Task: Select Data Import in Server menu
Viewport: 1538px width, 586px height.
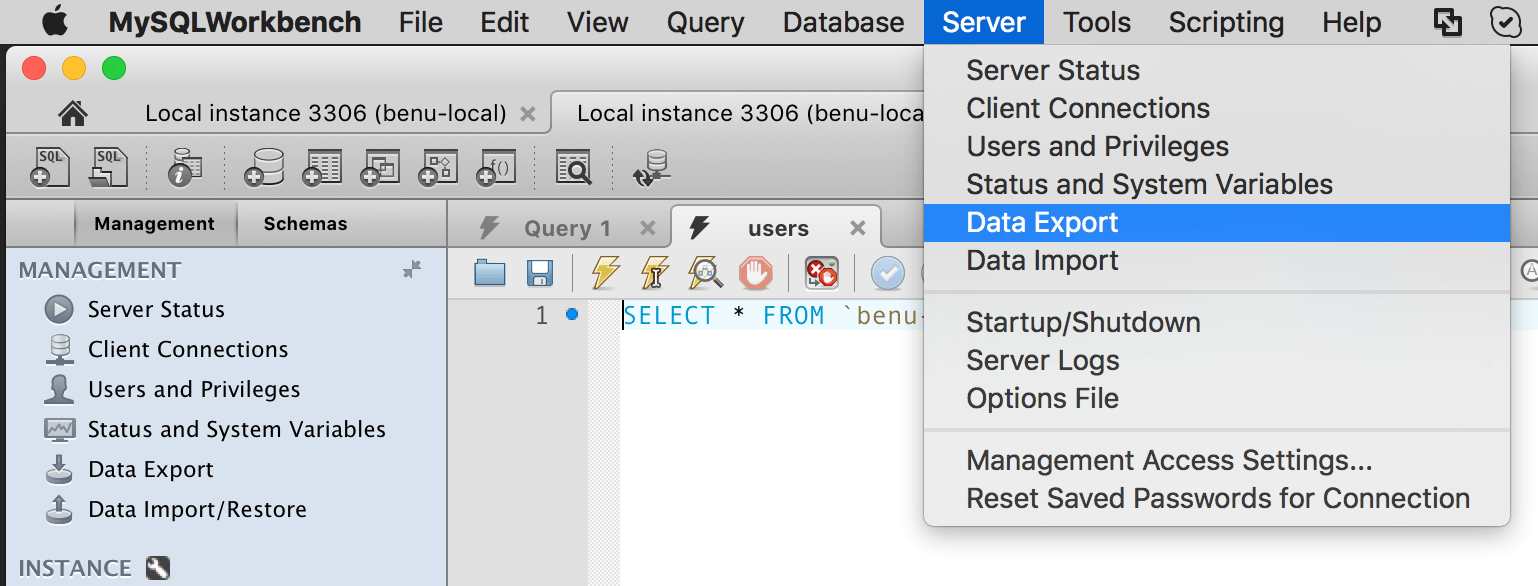Action: tap(1216, 260)
